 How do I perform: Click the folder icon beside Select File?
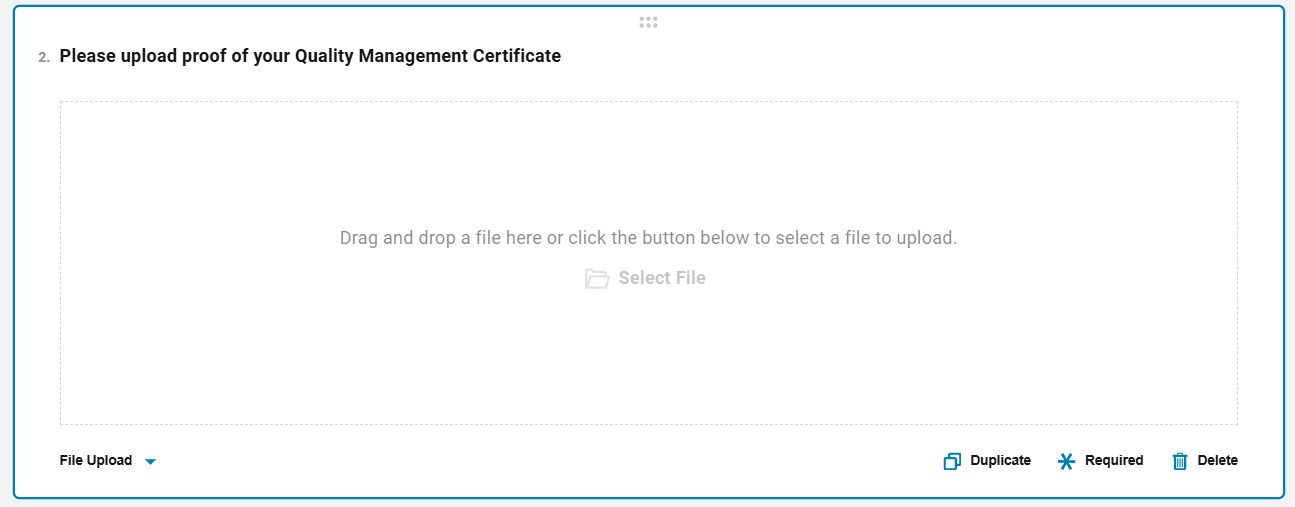(597, 279)
